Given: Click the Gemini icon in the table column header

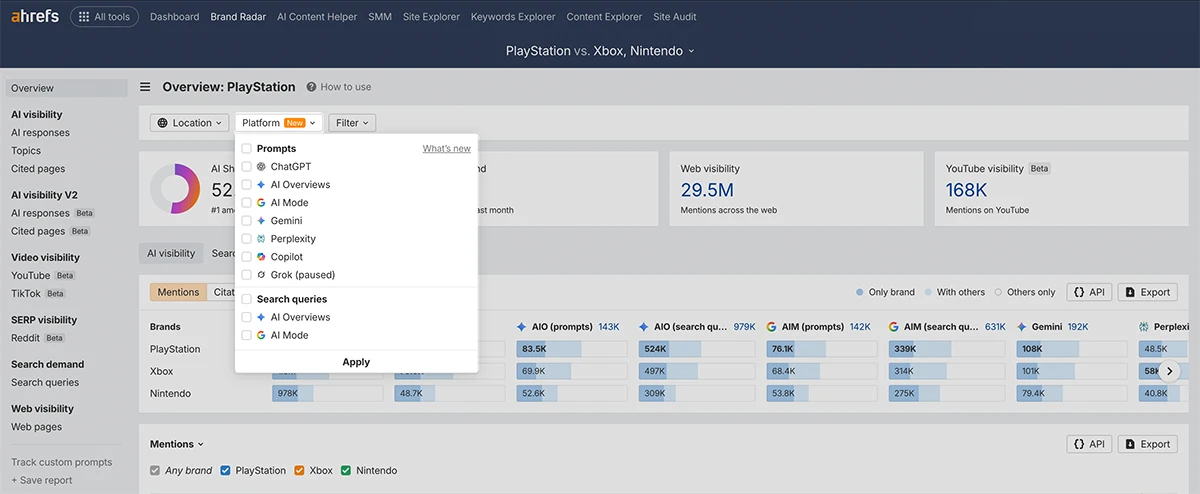Looking at the screenshot, I should 1023,327.
